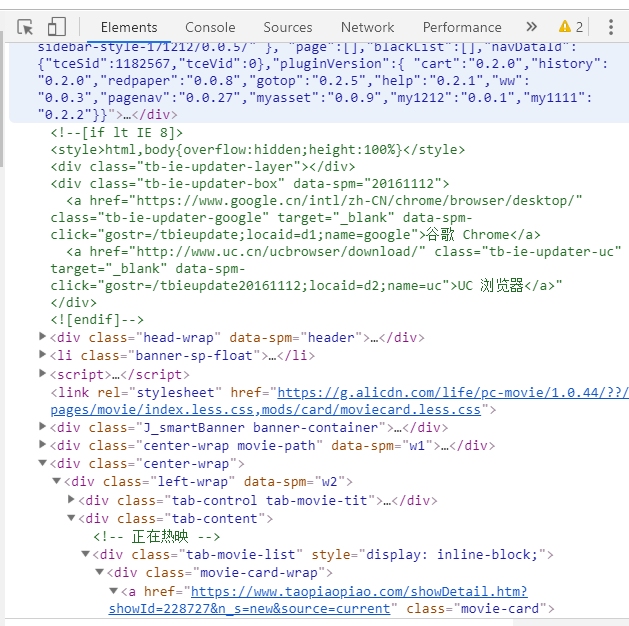Select the 正在热映 comment line

157,537
